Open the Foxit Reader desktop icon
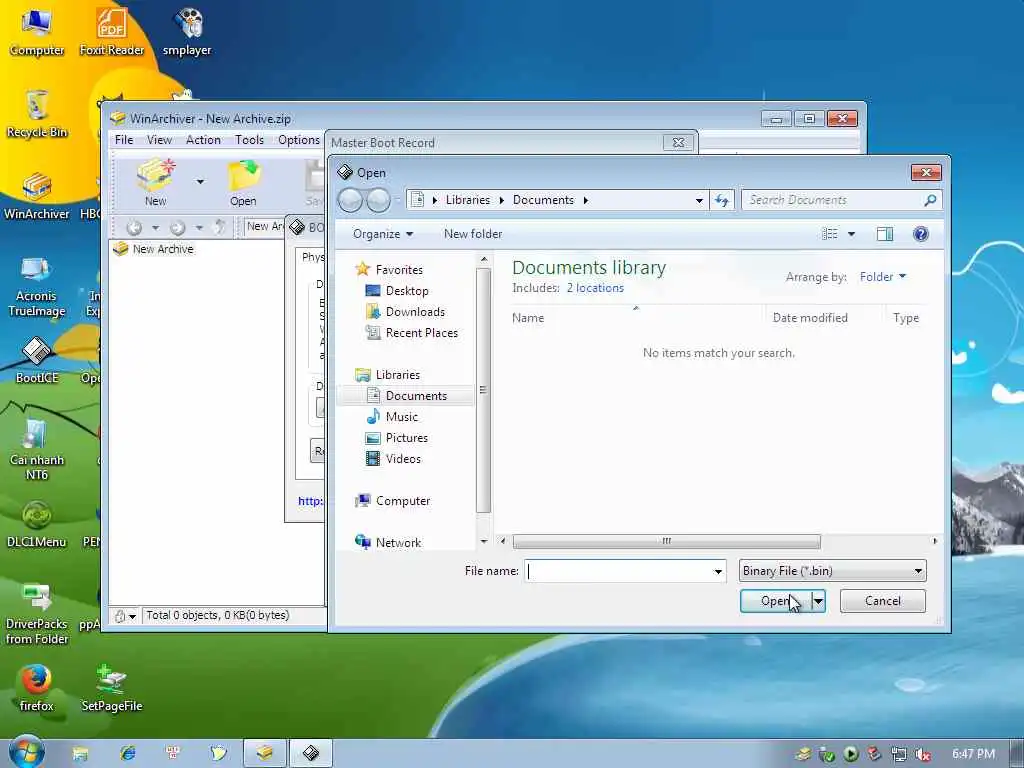The height and width of the screenshot is (768, 1024). (112, 31)
